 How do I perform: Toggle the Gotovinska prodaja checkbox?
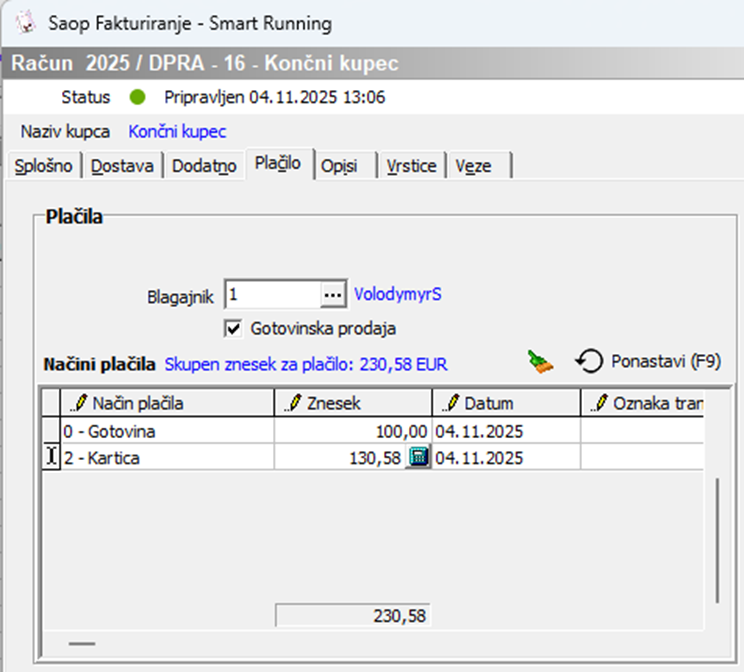pos(233,328)
